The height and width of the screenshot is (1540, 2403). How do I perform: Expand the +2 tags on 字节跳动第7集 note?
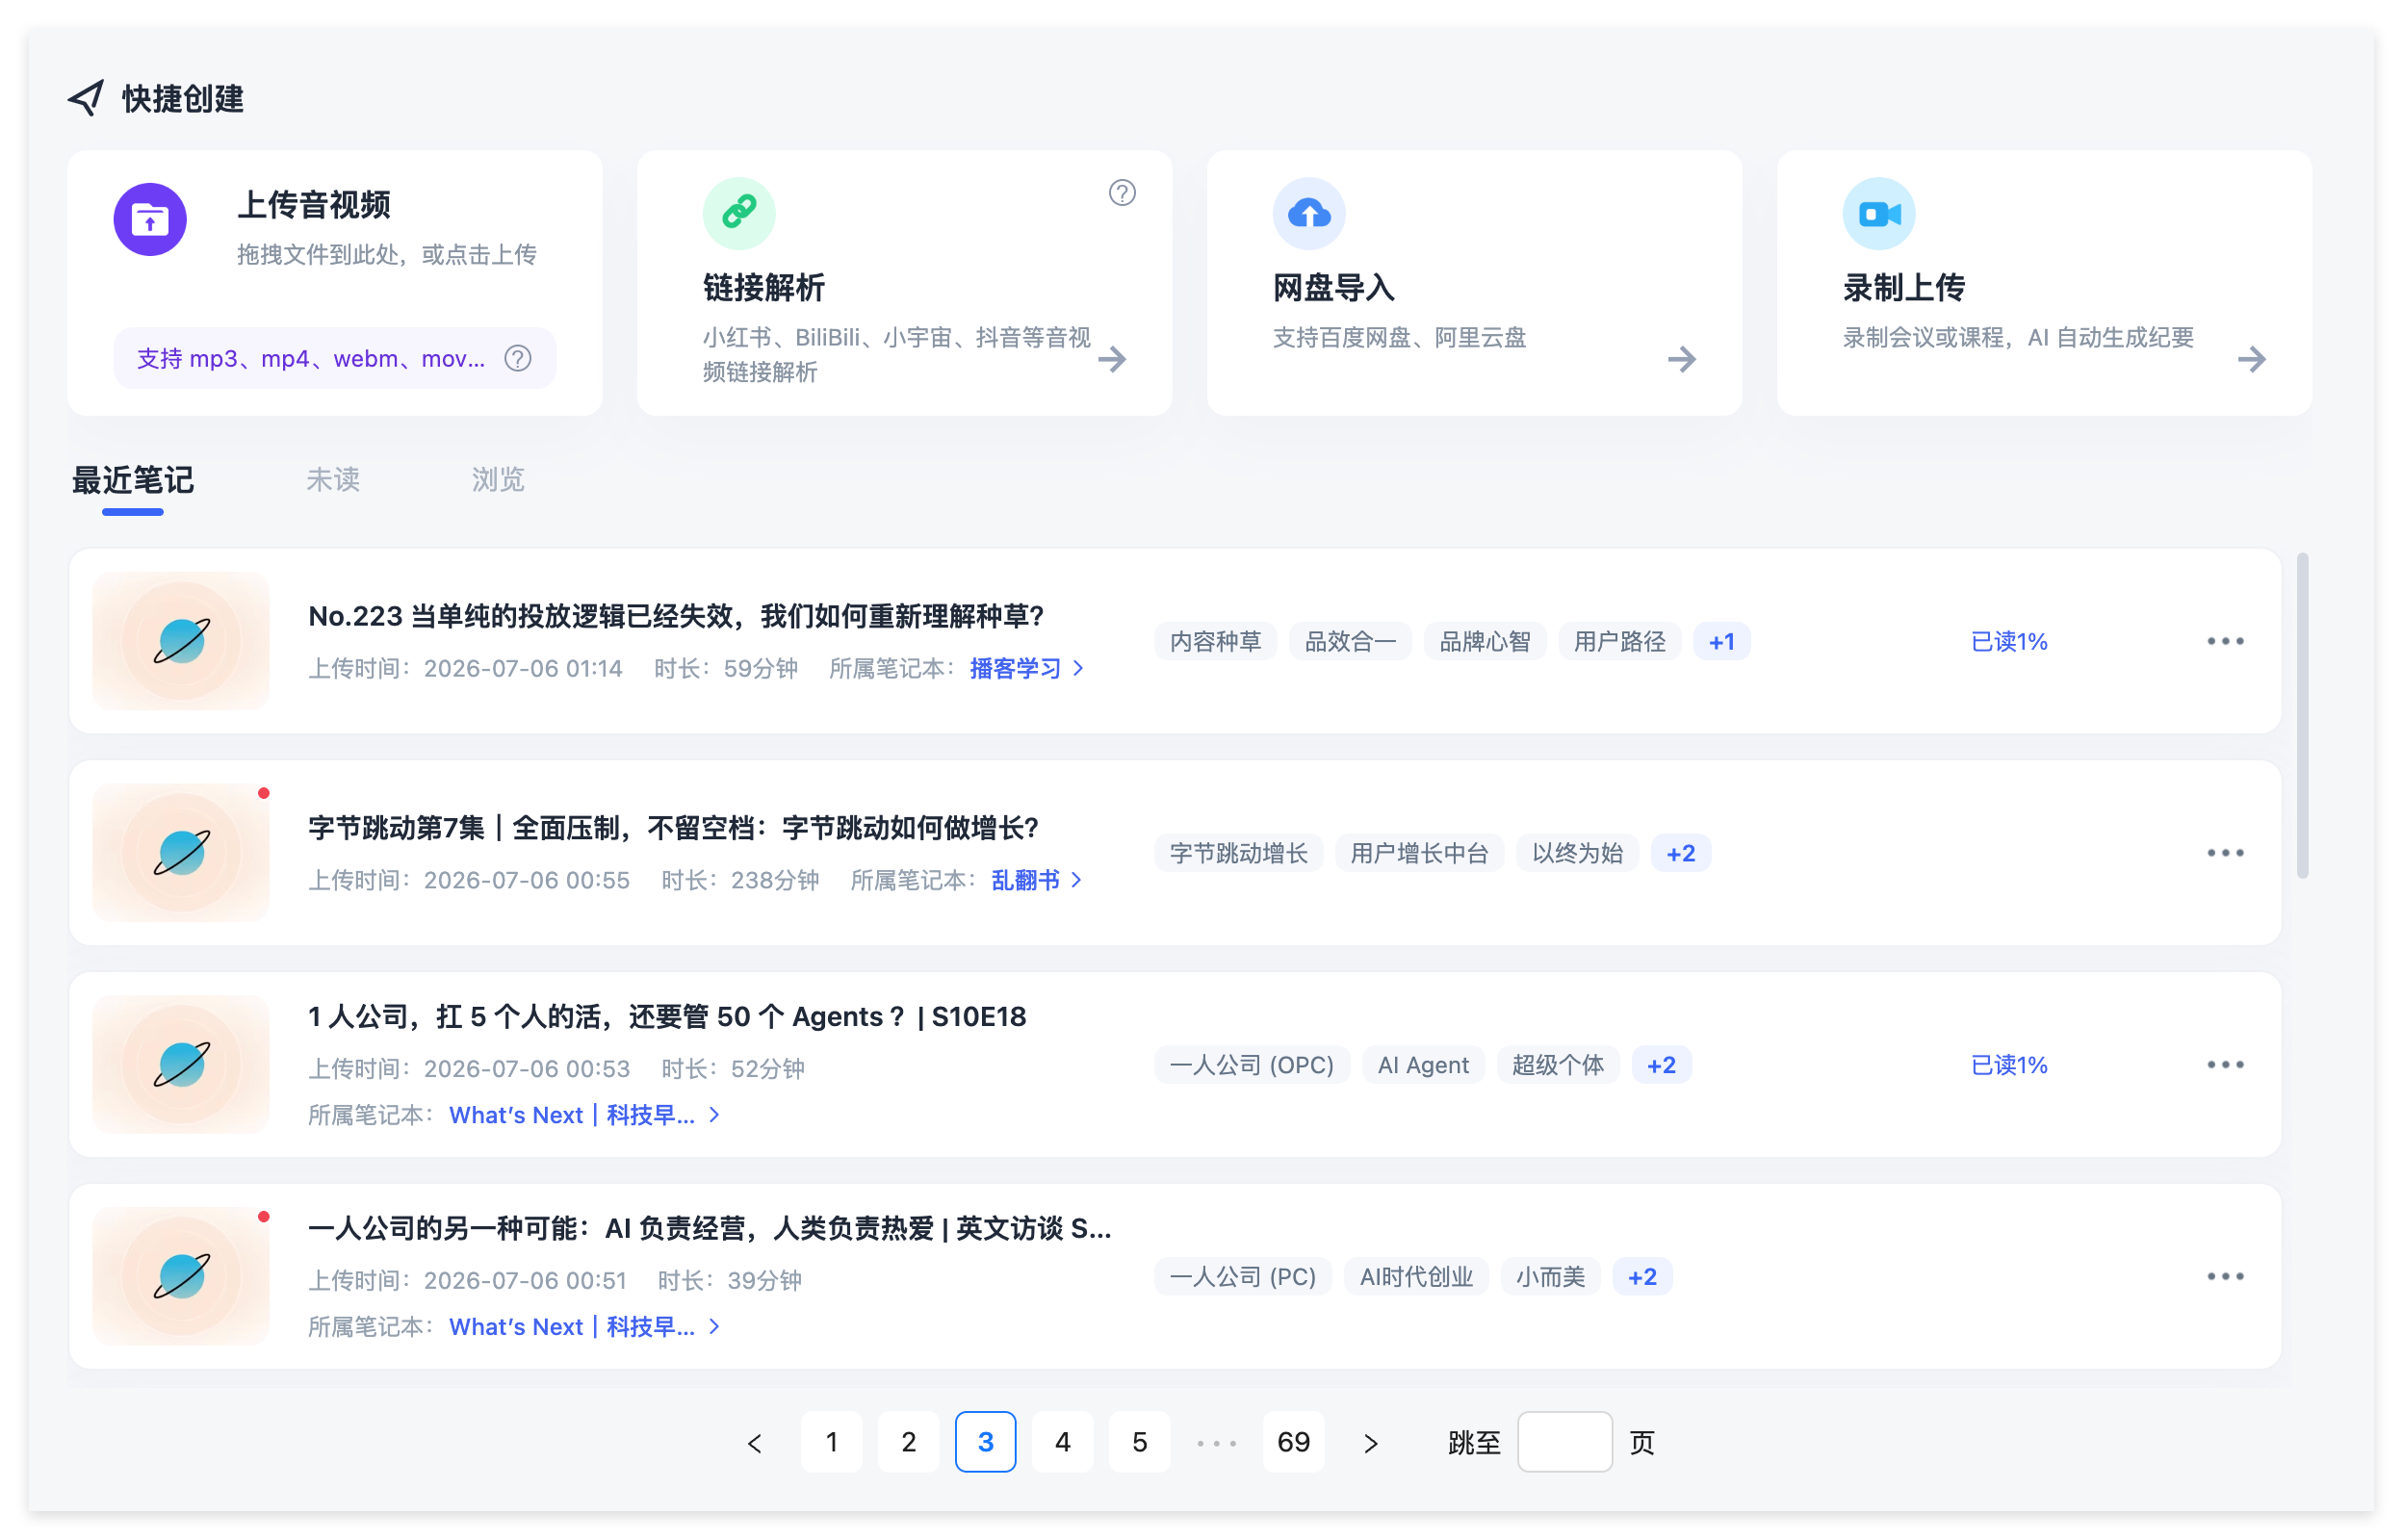(x=1681, y=854)
